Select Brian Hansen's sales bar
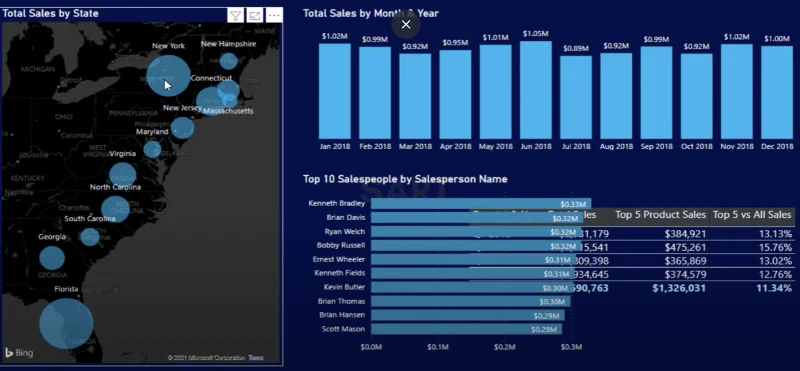Viewport: 800px width, 371px height. [468, 315]
